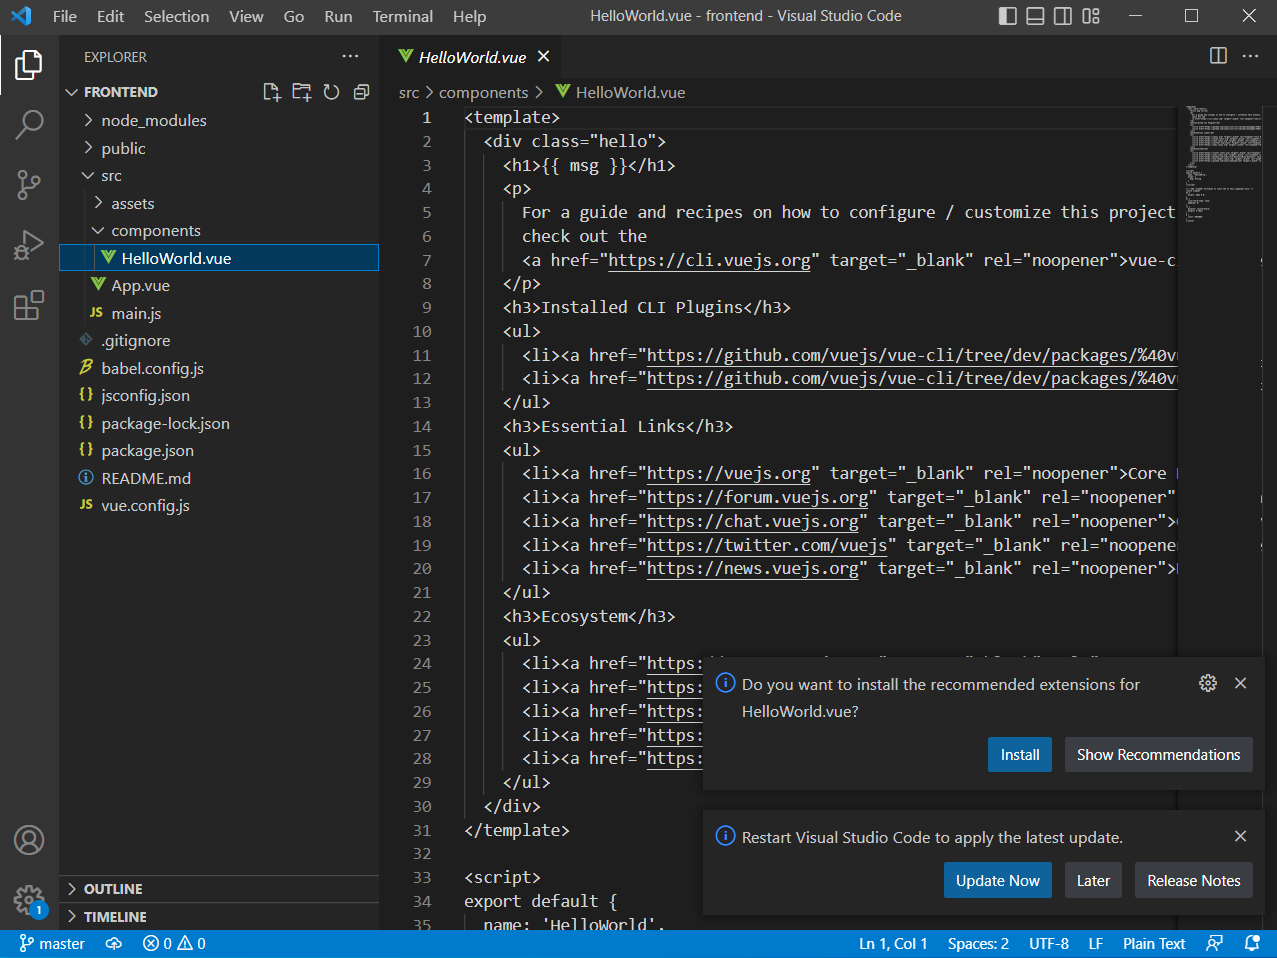This screenshot has height=958, width=1277.
Task: Refresh the Explorer file tree
Action: click(x=331, y=92)
